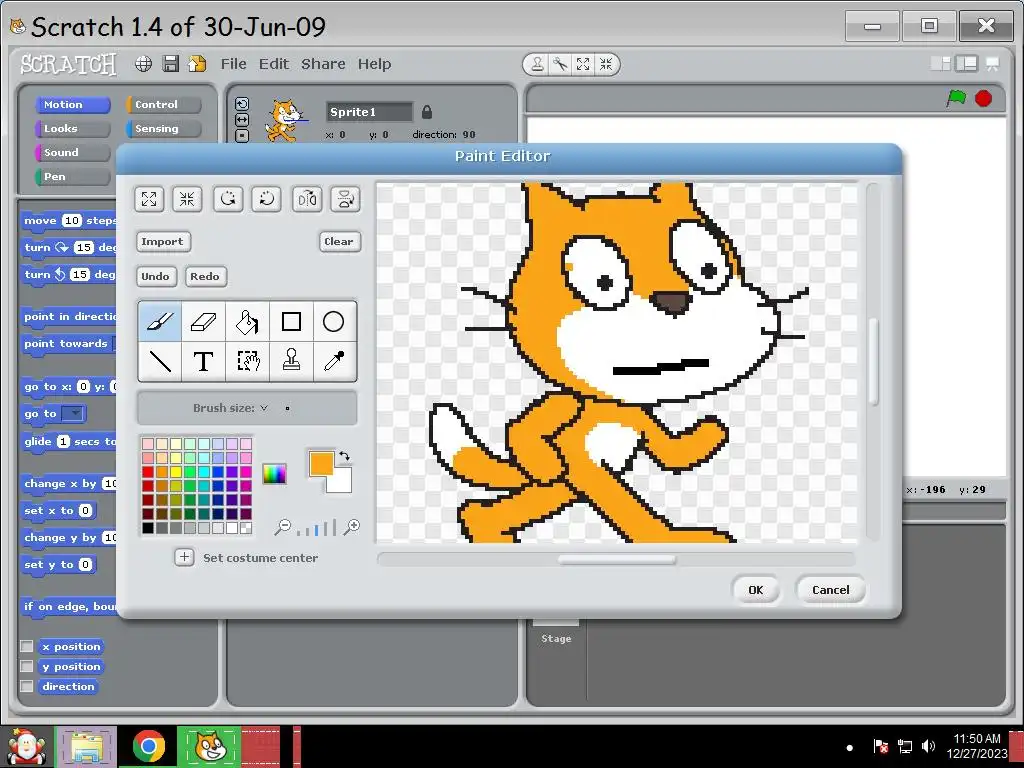
Task: Confirm with the OK button
Action: pyautogui.click(x=756, y=590)
